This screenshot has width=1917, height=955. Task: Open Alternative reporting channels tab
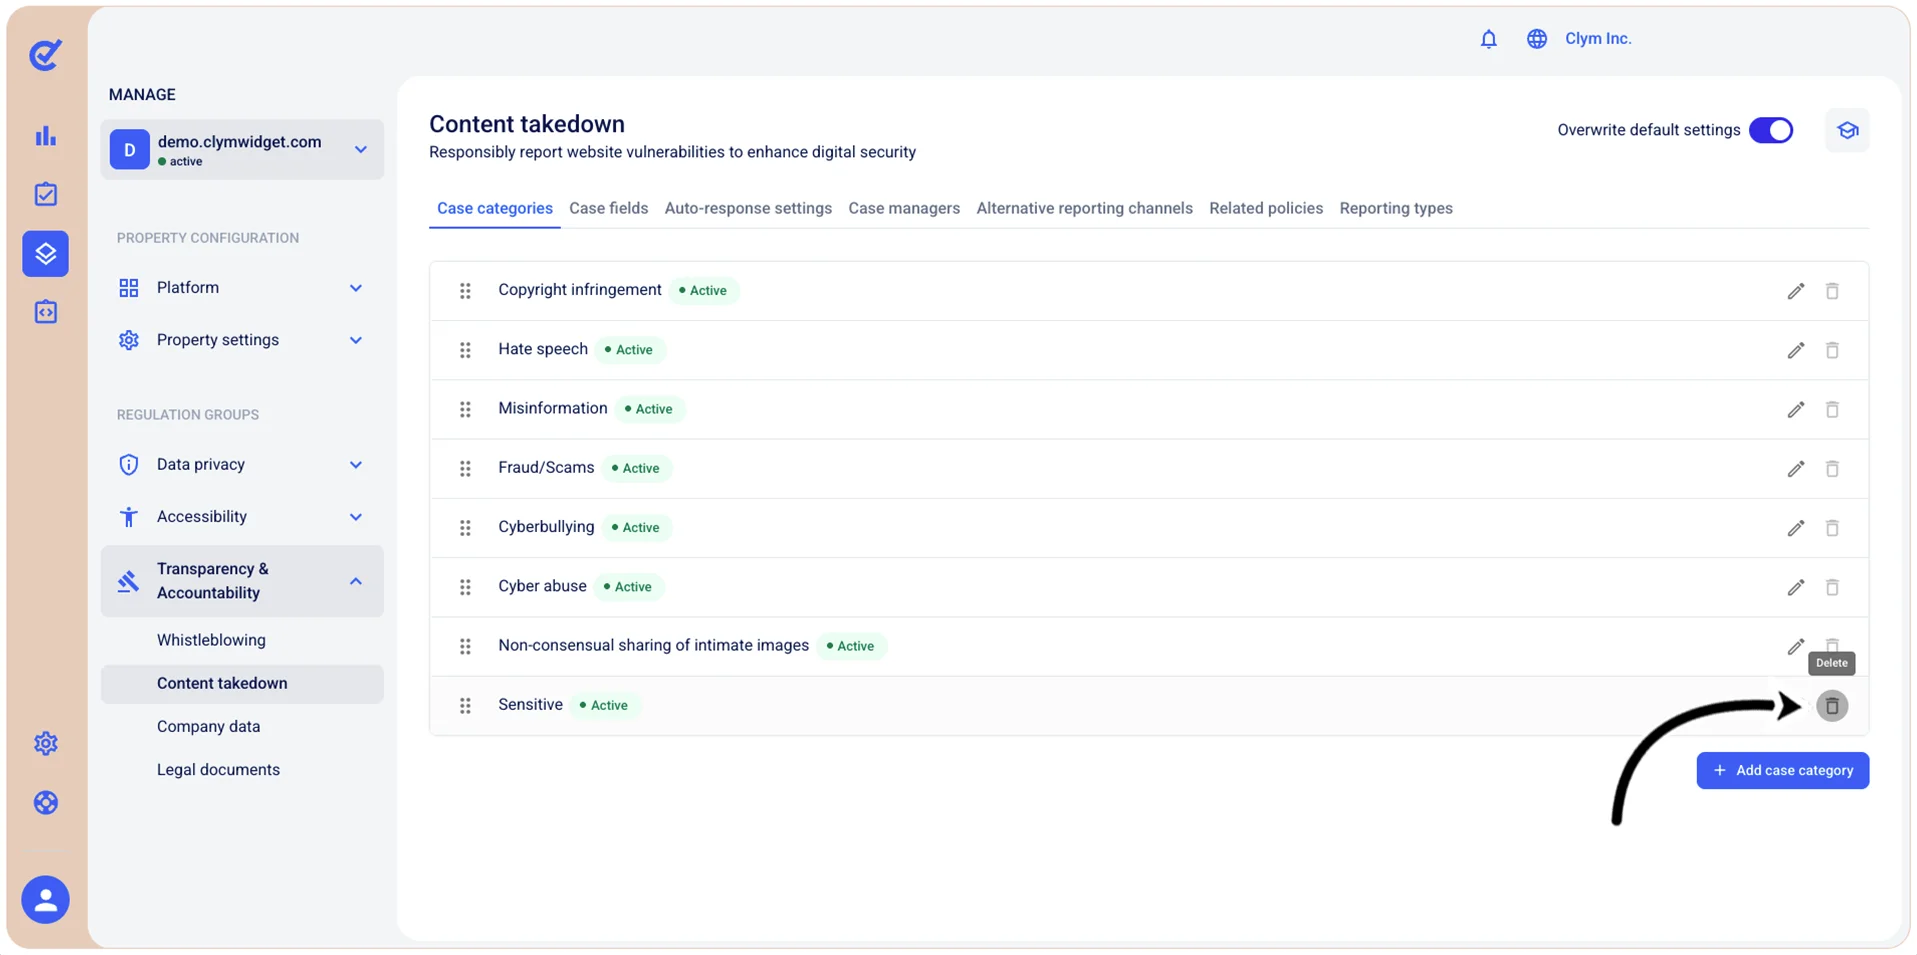point(1084,208)
